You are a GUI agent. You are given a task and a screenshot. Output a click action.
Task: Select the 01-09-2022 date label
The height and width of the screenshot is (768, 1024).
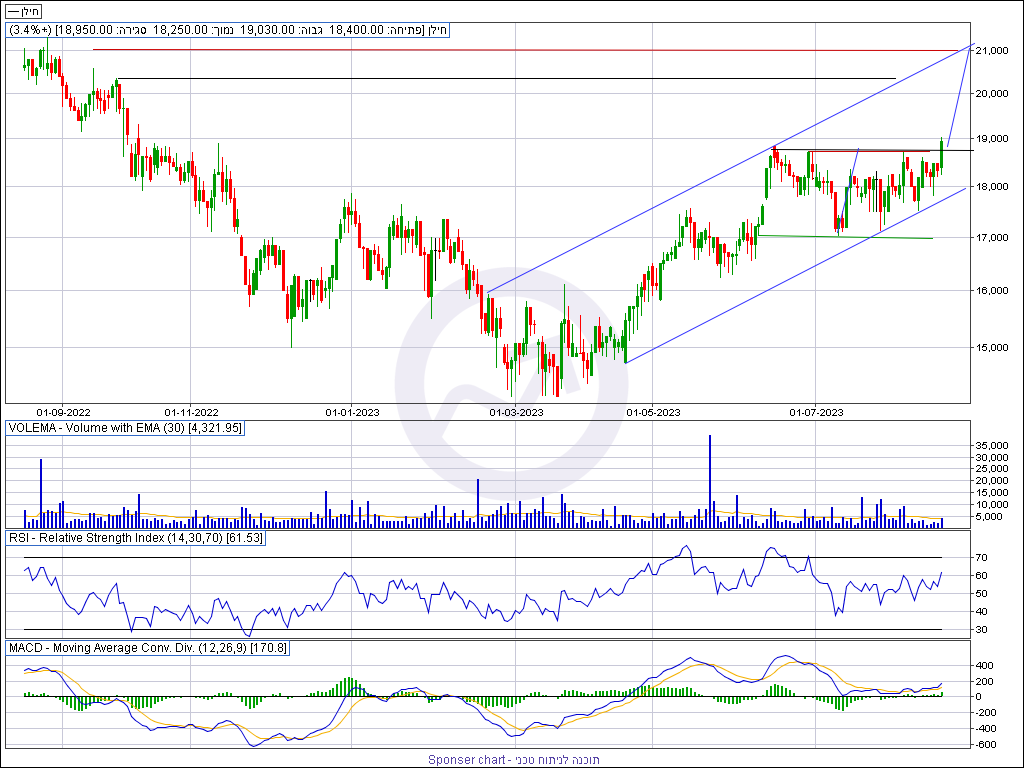pos(63,412)
